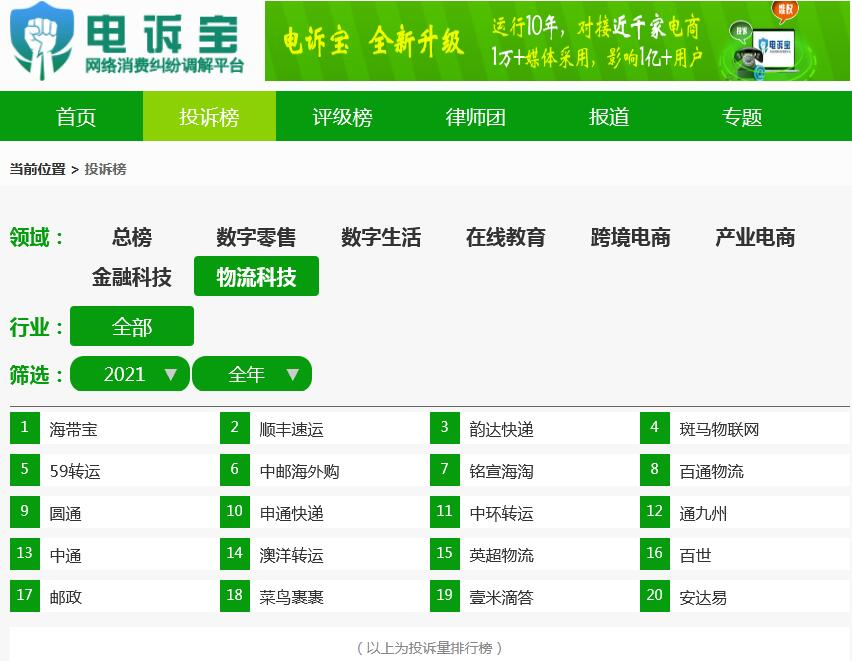Click the 全部 industry button
The height and width of the screenshot is (661, 852).
[131, 326]
